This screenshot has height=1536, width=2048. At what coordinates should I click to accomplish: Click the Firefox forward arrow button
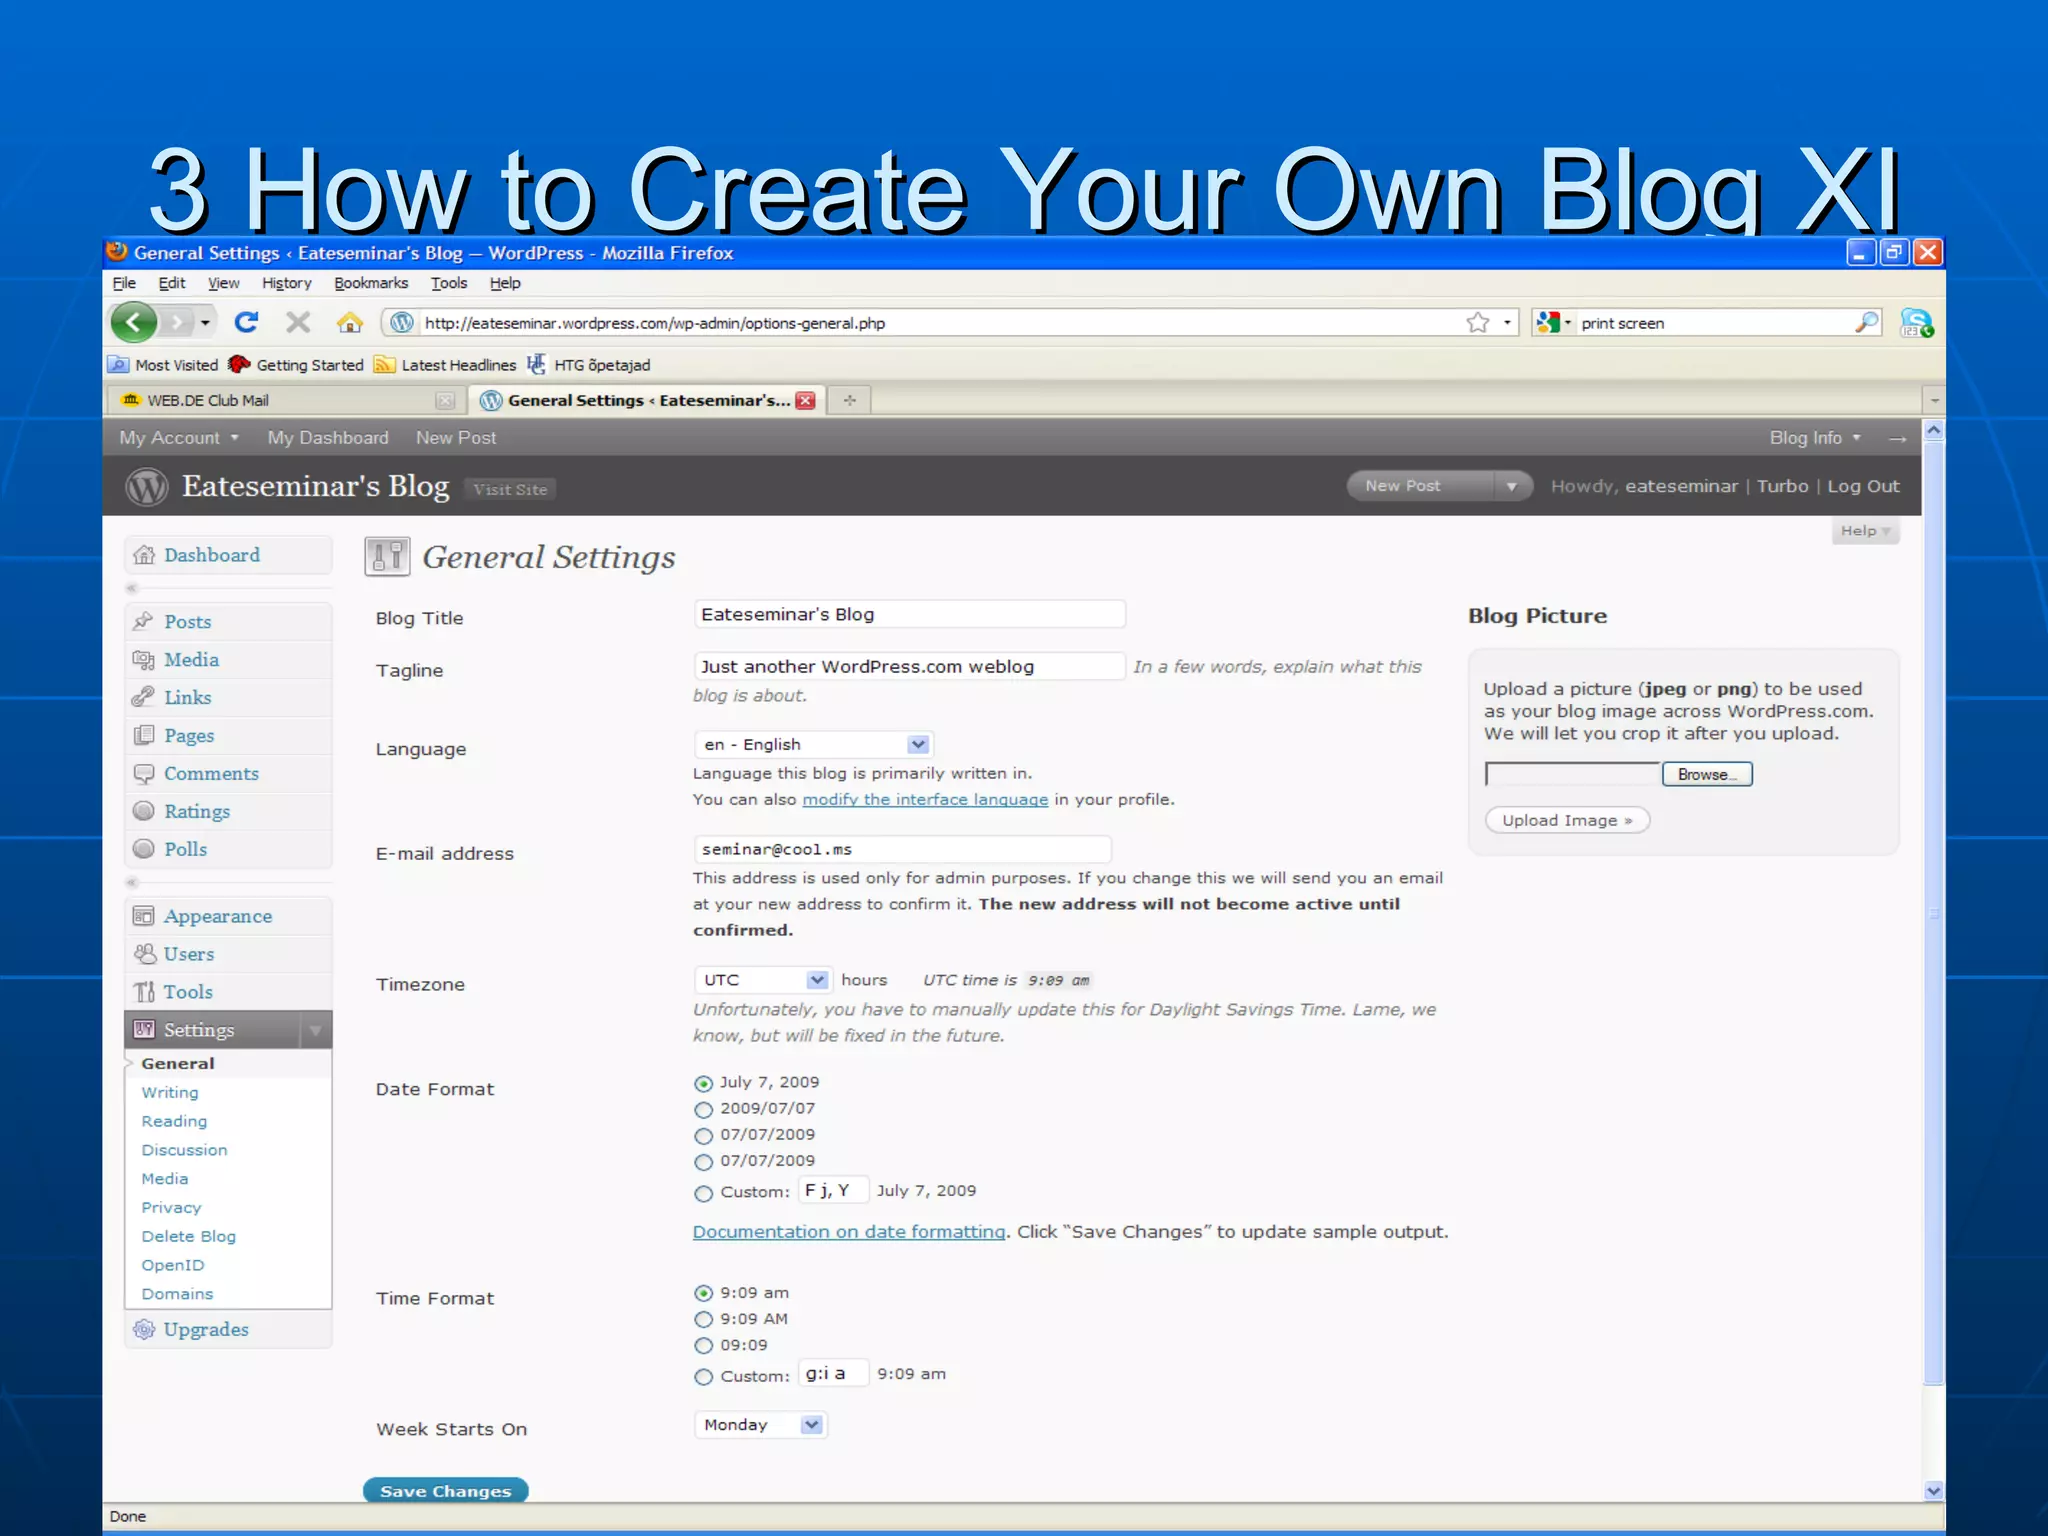pos(178,322)
